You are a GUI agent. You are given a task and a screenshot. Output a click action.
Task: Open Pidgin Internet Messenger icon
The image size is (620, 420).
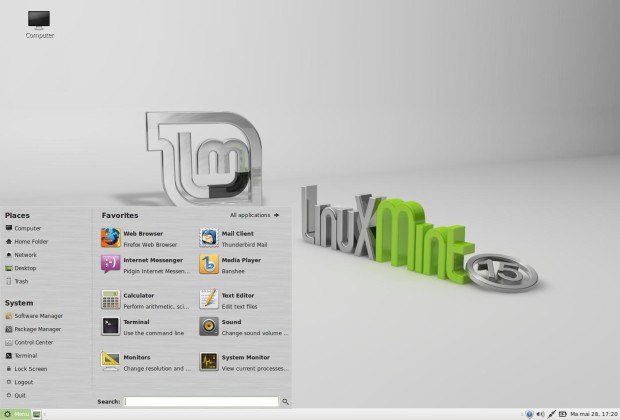(x=110, y=264)
